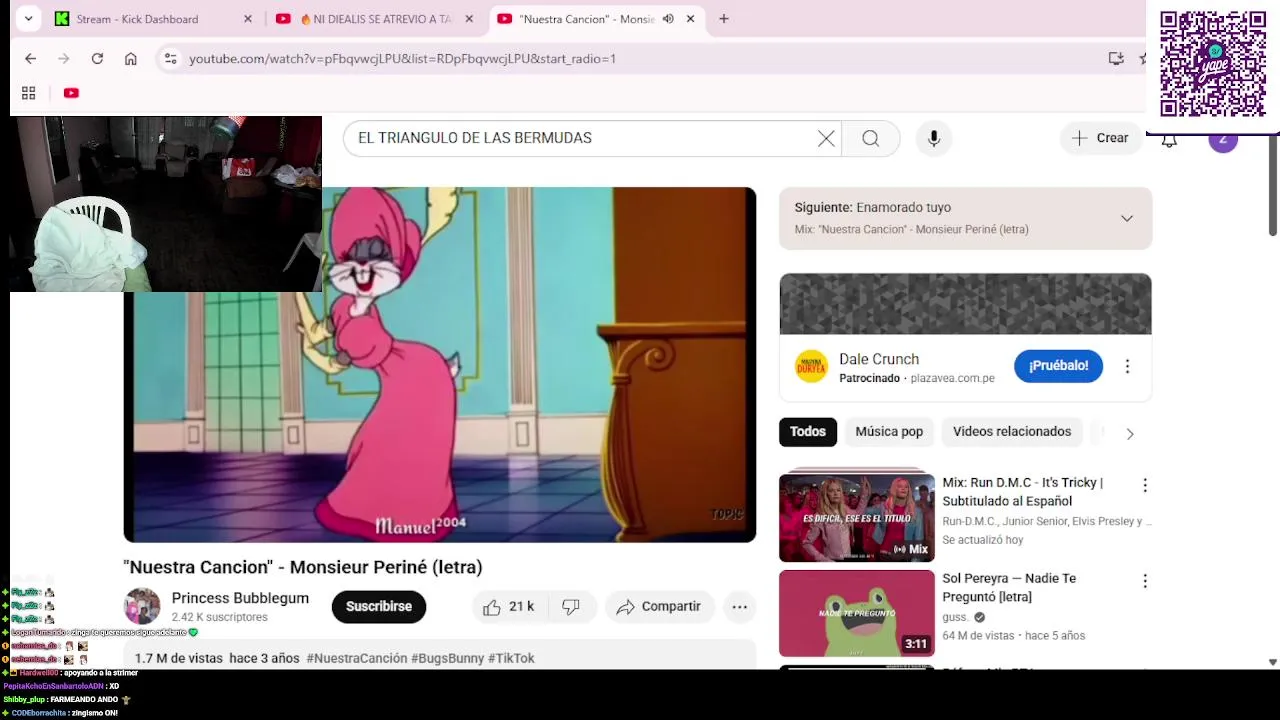Screen dimensions: 1280x720
Task: Go forward in browser history
Action: 64,59
